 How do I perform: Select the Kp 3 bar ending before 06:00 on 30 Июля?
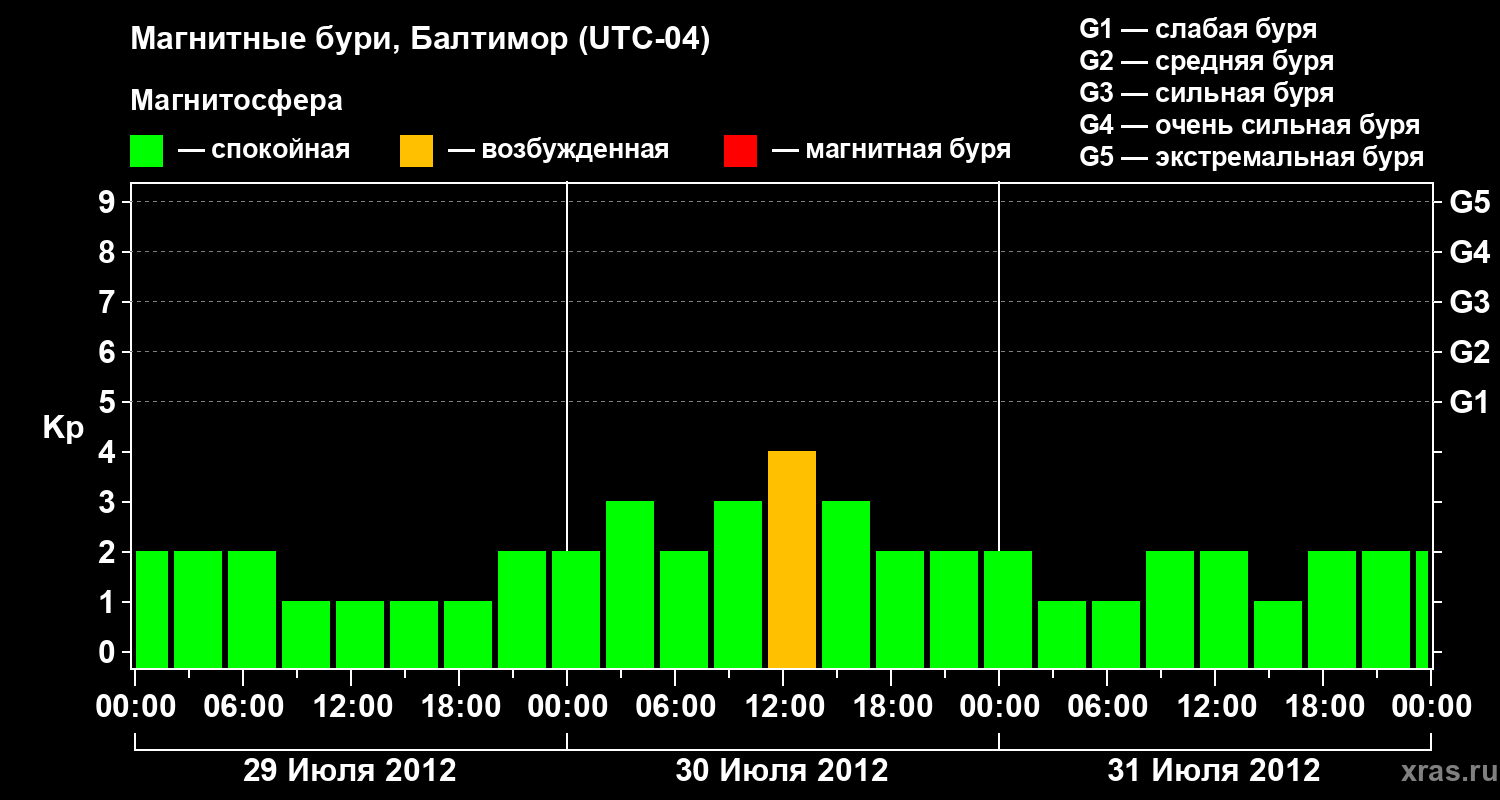point(630,585)
